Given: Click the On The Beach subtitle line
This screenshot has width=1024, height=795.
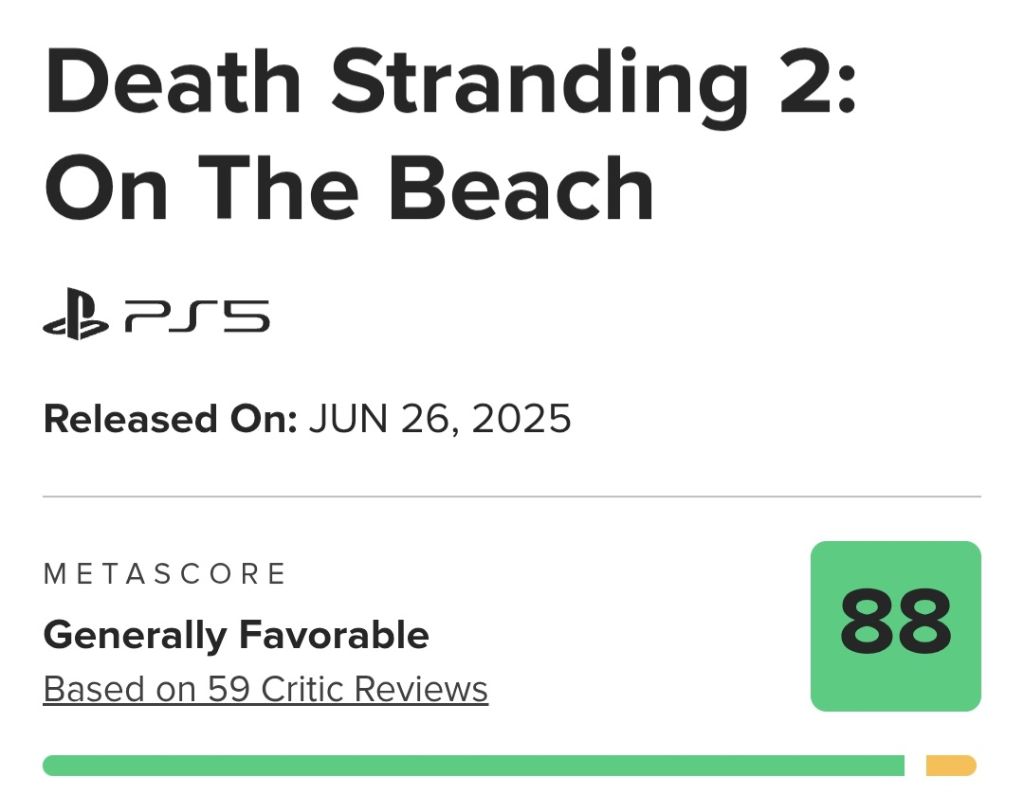Looking at the screenshot, I should pyautogui.click(x=349, y=188).
